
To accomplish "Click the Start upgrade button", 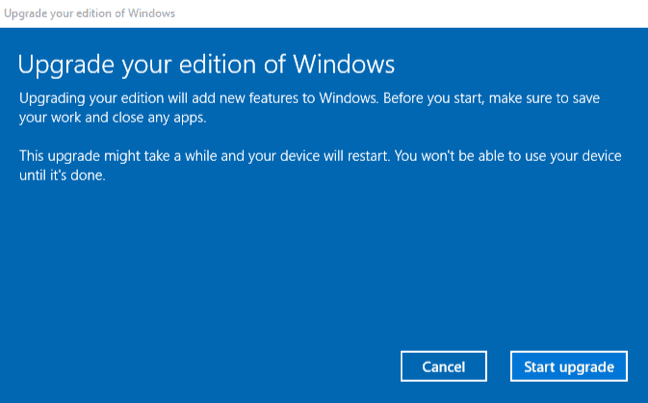I will 569,366.
